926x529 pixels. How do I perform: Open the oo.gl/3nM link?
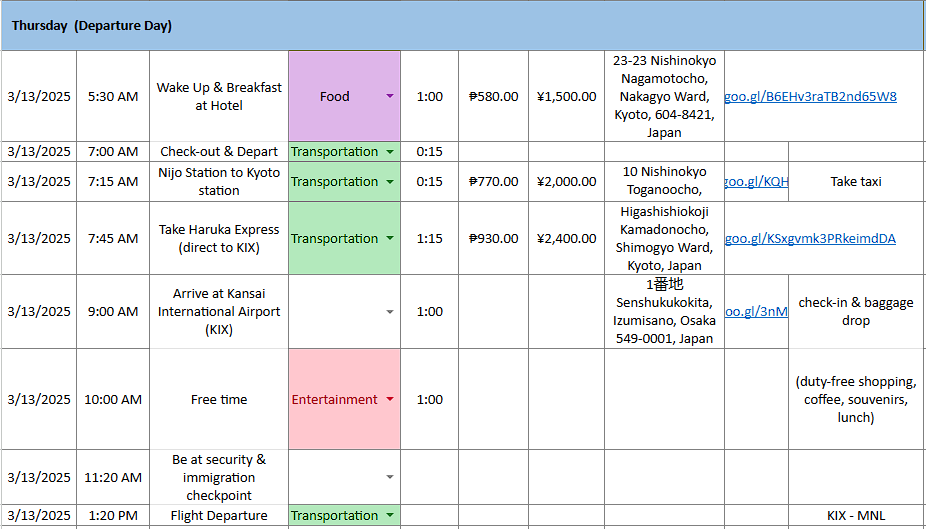coord(757,312)
